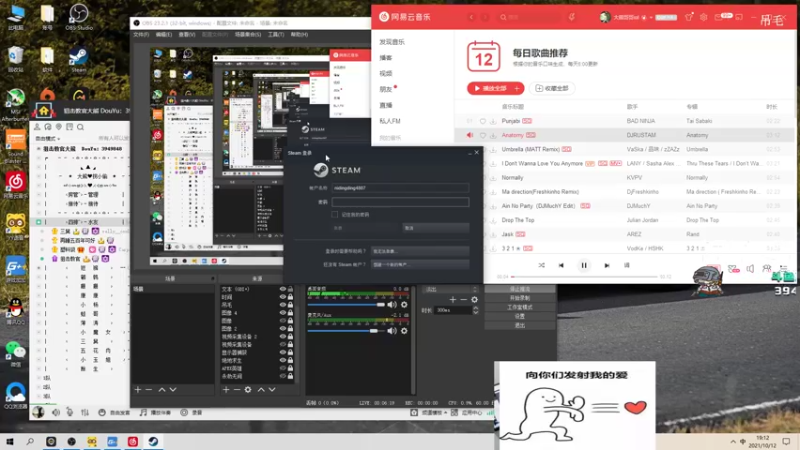Tick Steam remember my password checkbox
Viewport: 800px width, 450px height.
click(335, 214)
